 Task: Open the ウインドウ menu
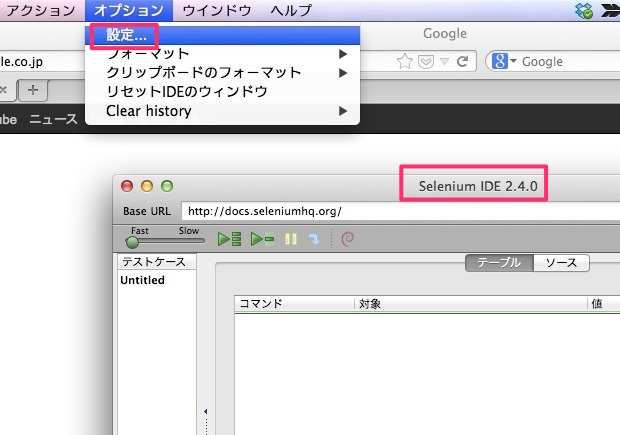tap(217, 10)
